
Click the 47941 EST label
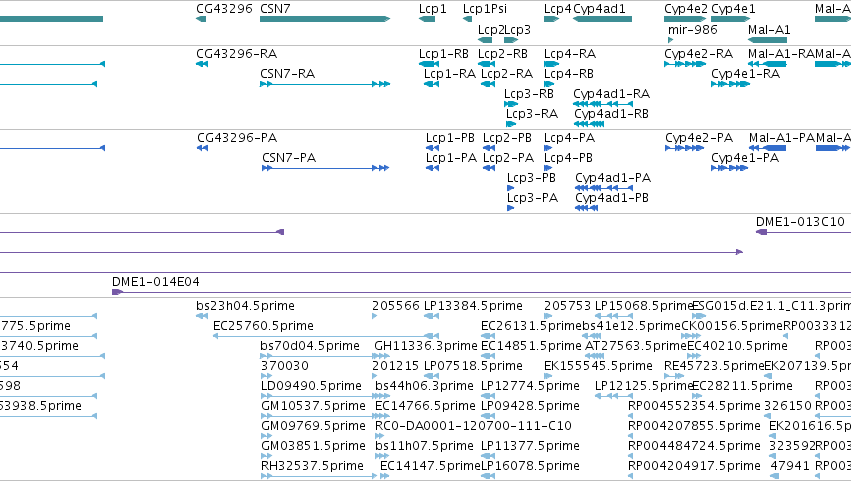click(790, 467)
